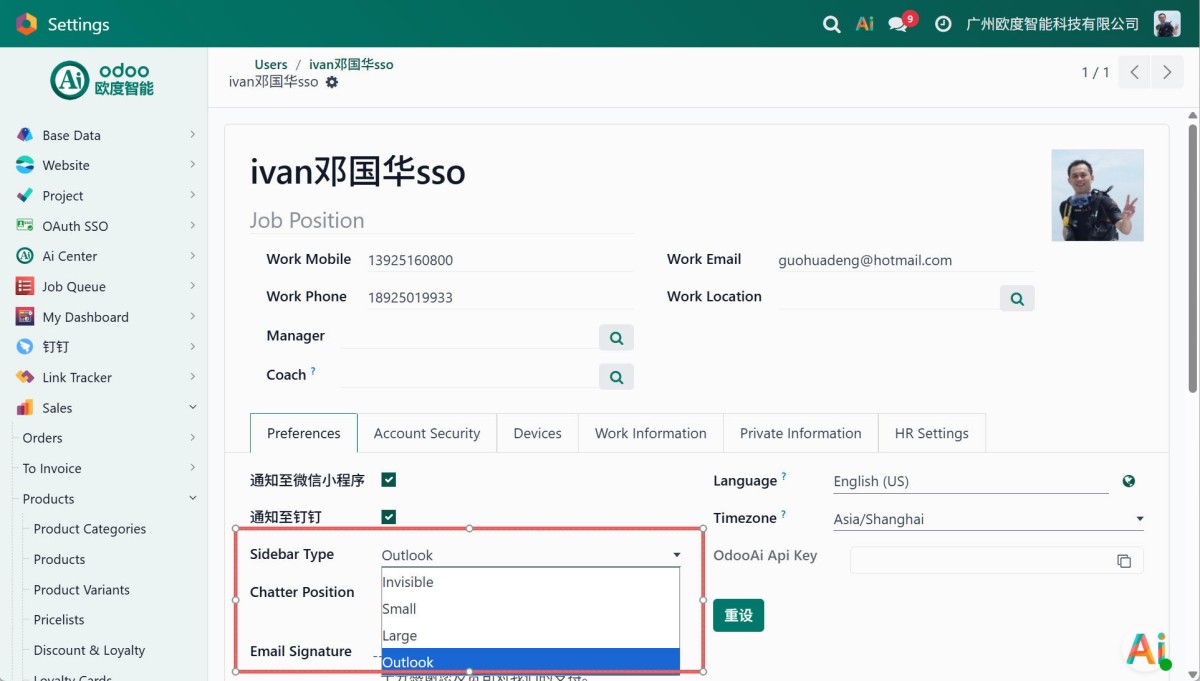
Task: Click the OAuth SSO menu icon
Action: tap(25, 226)
